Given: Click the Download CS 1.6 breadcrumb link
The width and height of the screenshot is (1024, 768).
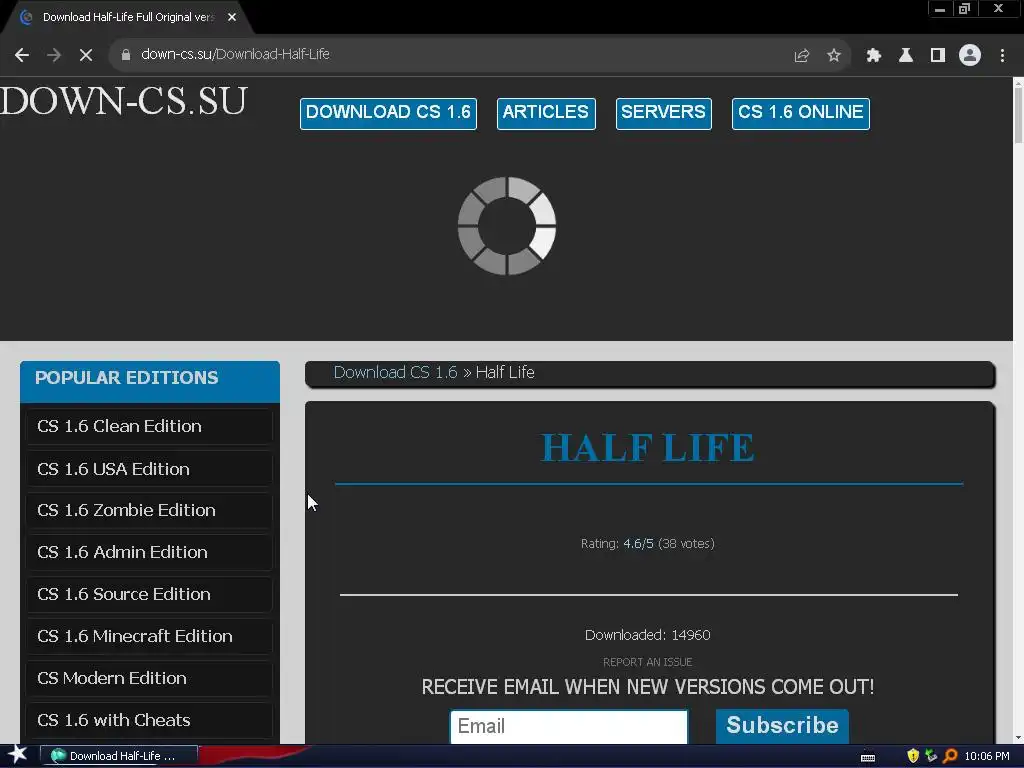Looking at the screenshot, I should click(x=396, y=372).
